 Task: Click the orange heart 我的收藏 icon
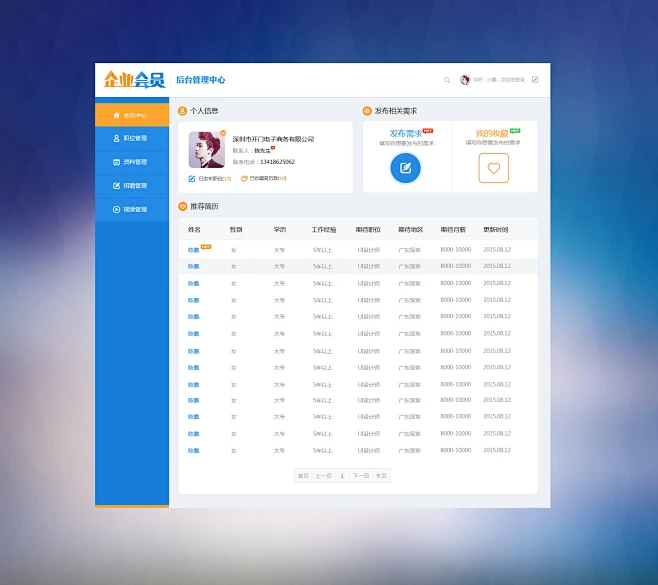pos(493,168)
